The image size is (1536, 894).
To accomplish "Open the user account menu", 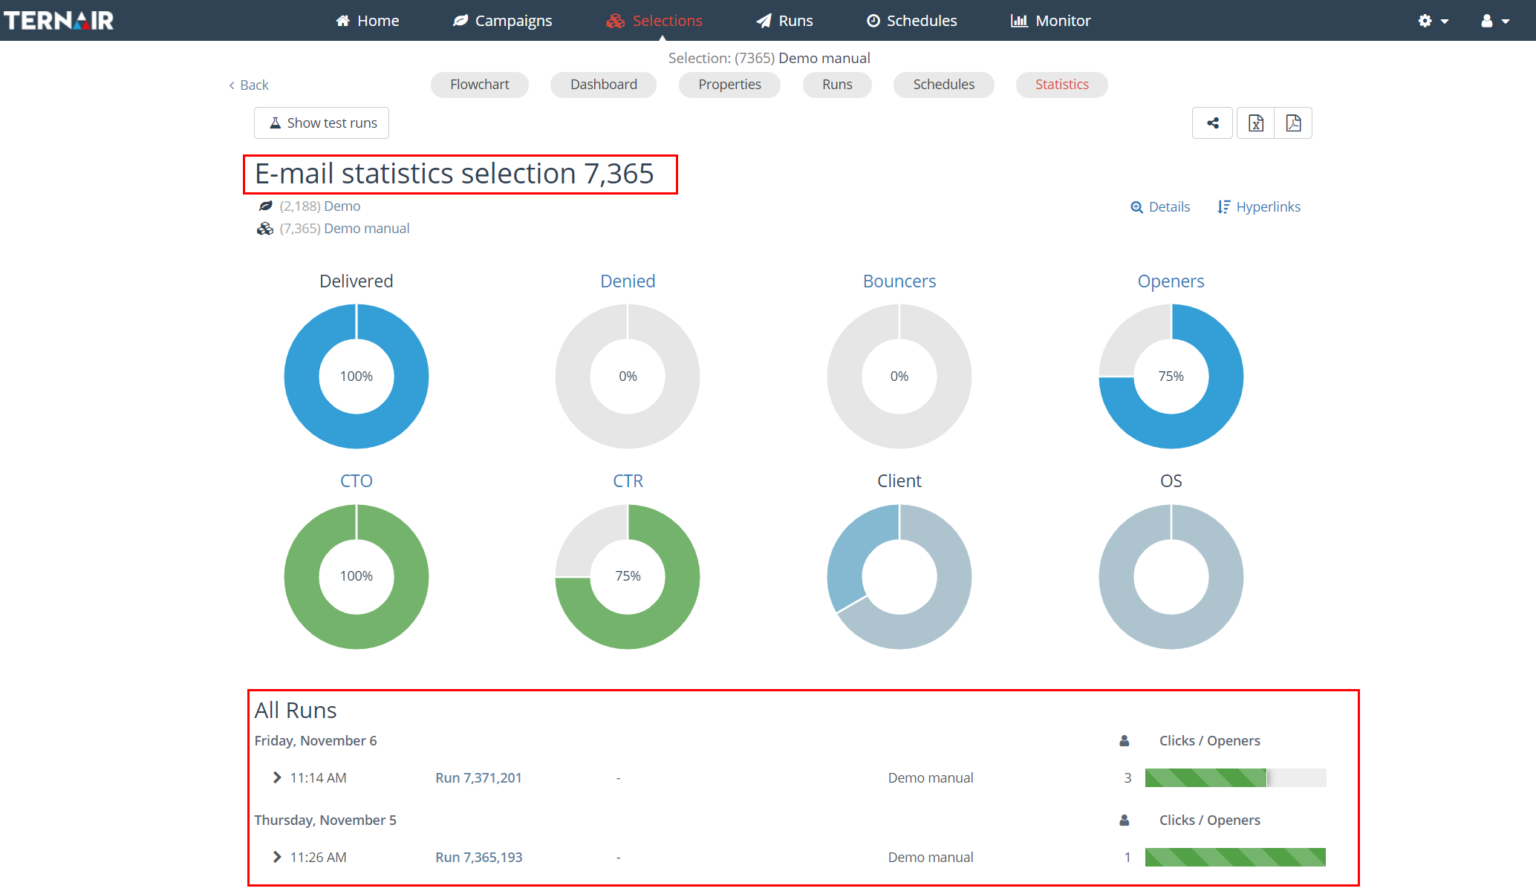I will point(1495,20).
